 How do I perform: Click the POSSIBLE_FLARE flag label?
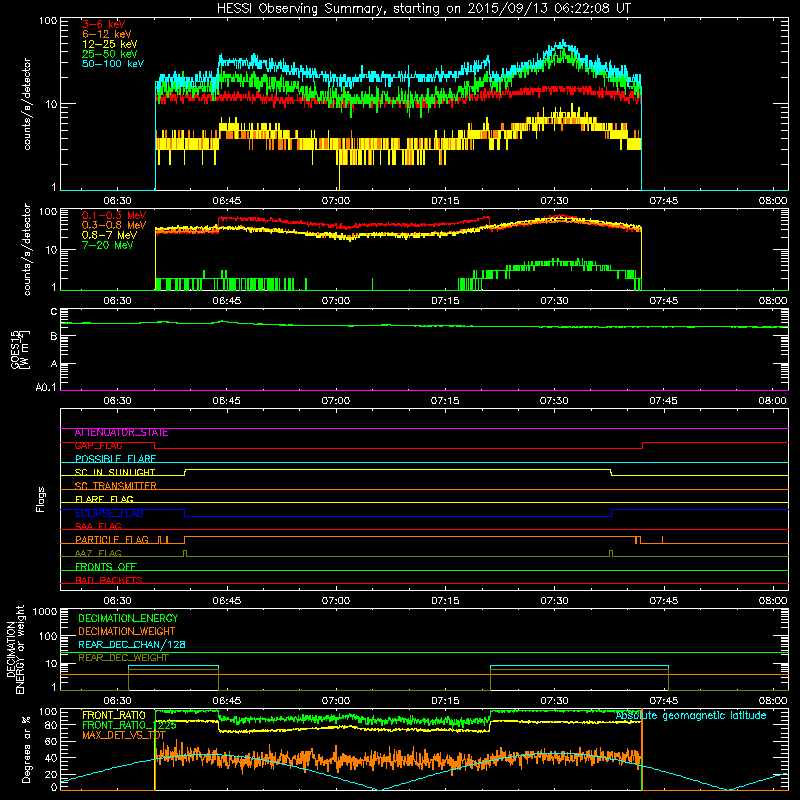tap(115, 459)
